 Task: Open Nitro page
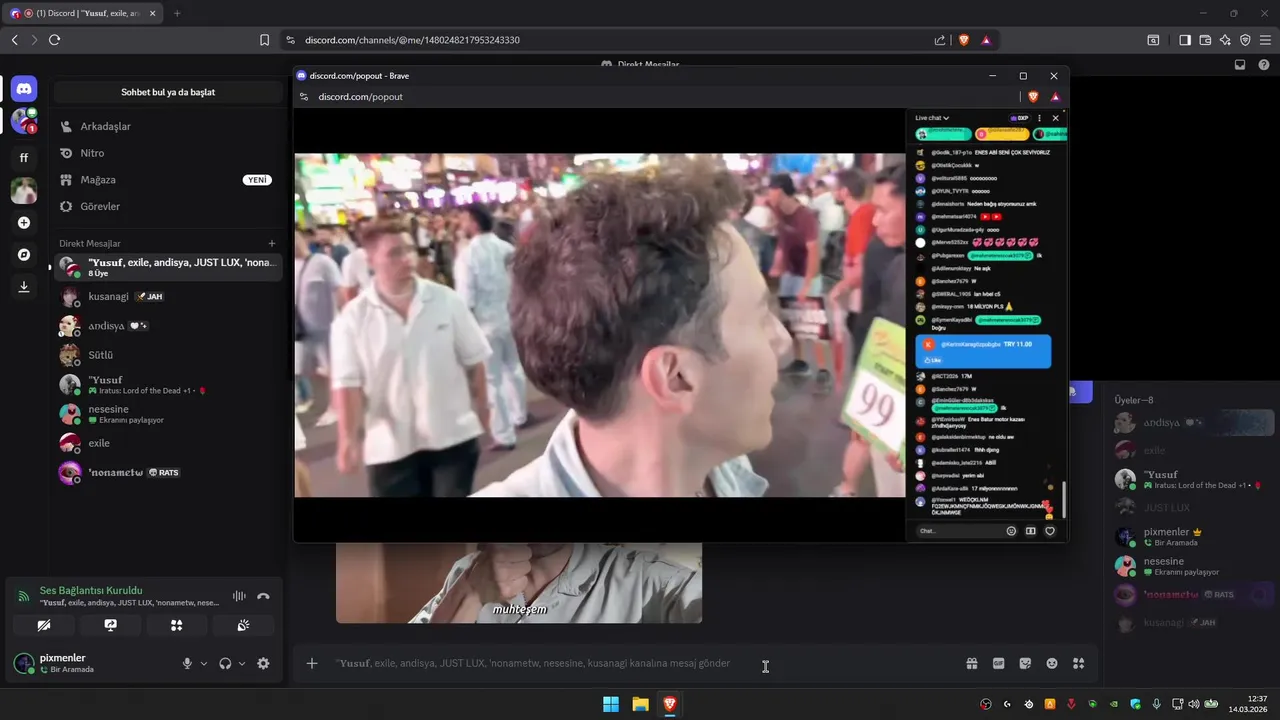pyautogui.click(x=168, y=153)
